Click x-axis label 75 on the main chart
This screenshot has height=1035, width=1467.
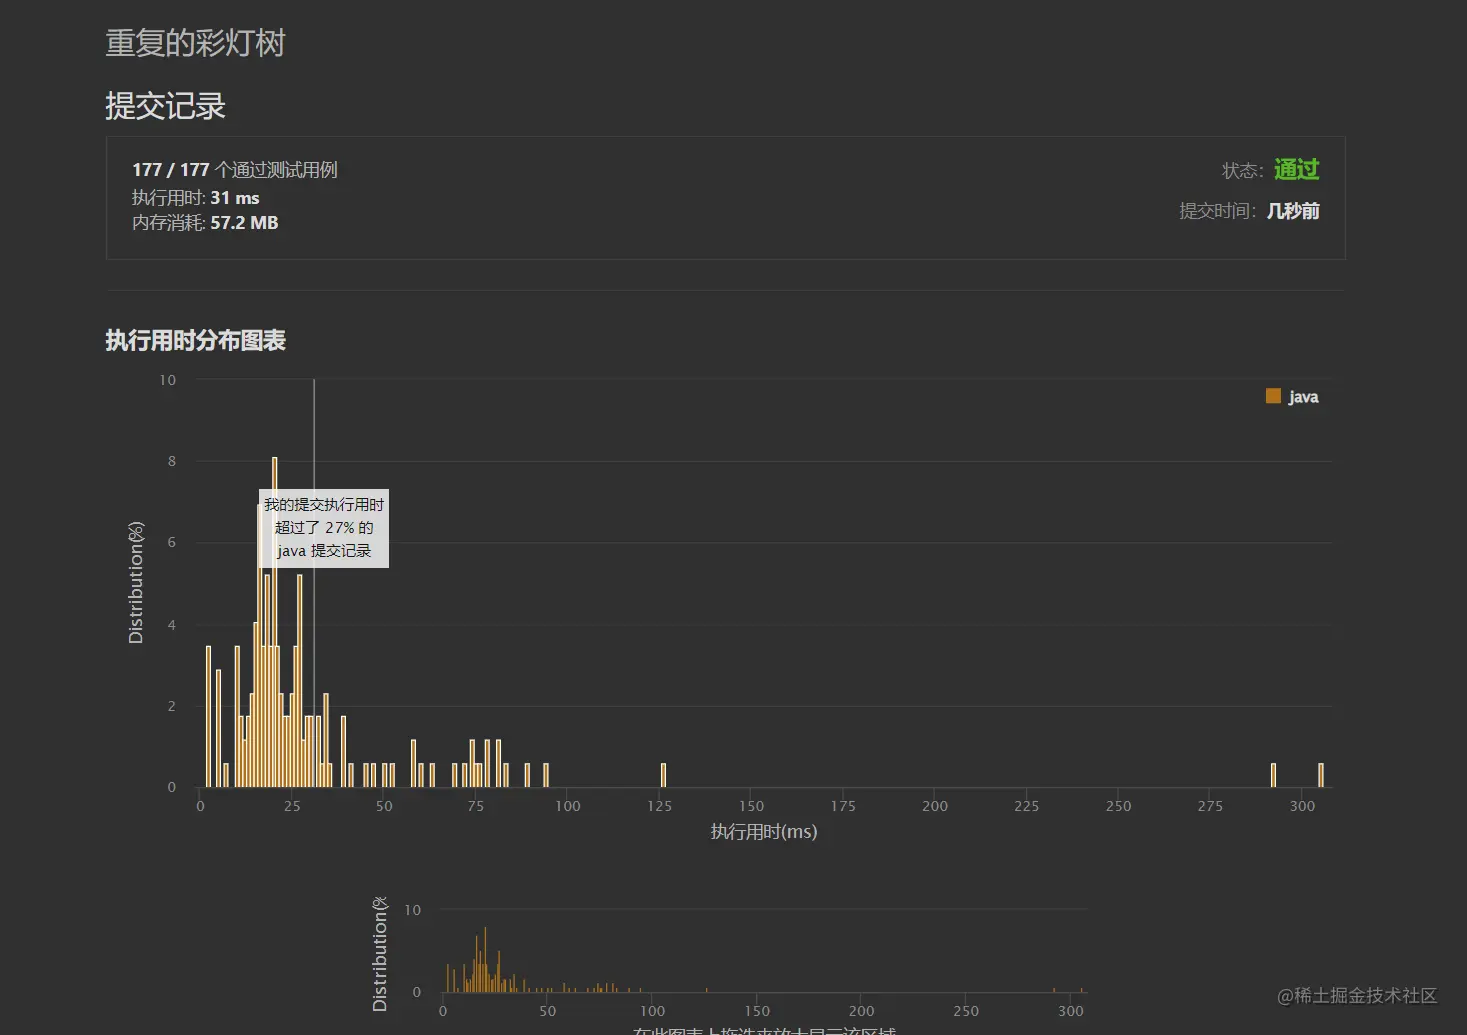pyautogui.click(x=476, y=806)
